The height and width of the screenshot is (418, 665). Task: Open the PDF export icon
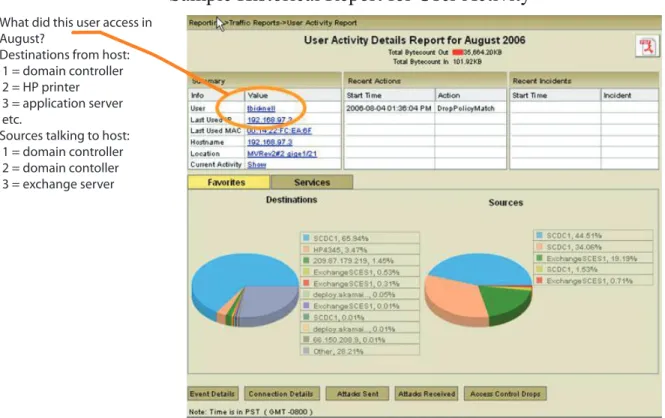[x=647, y=47]
